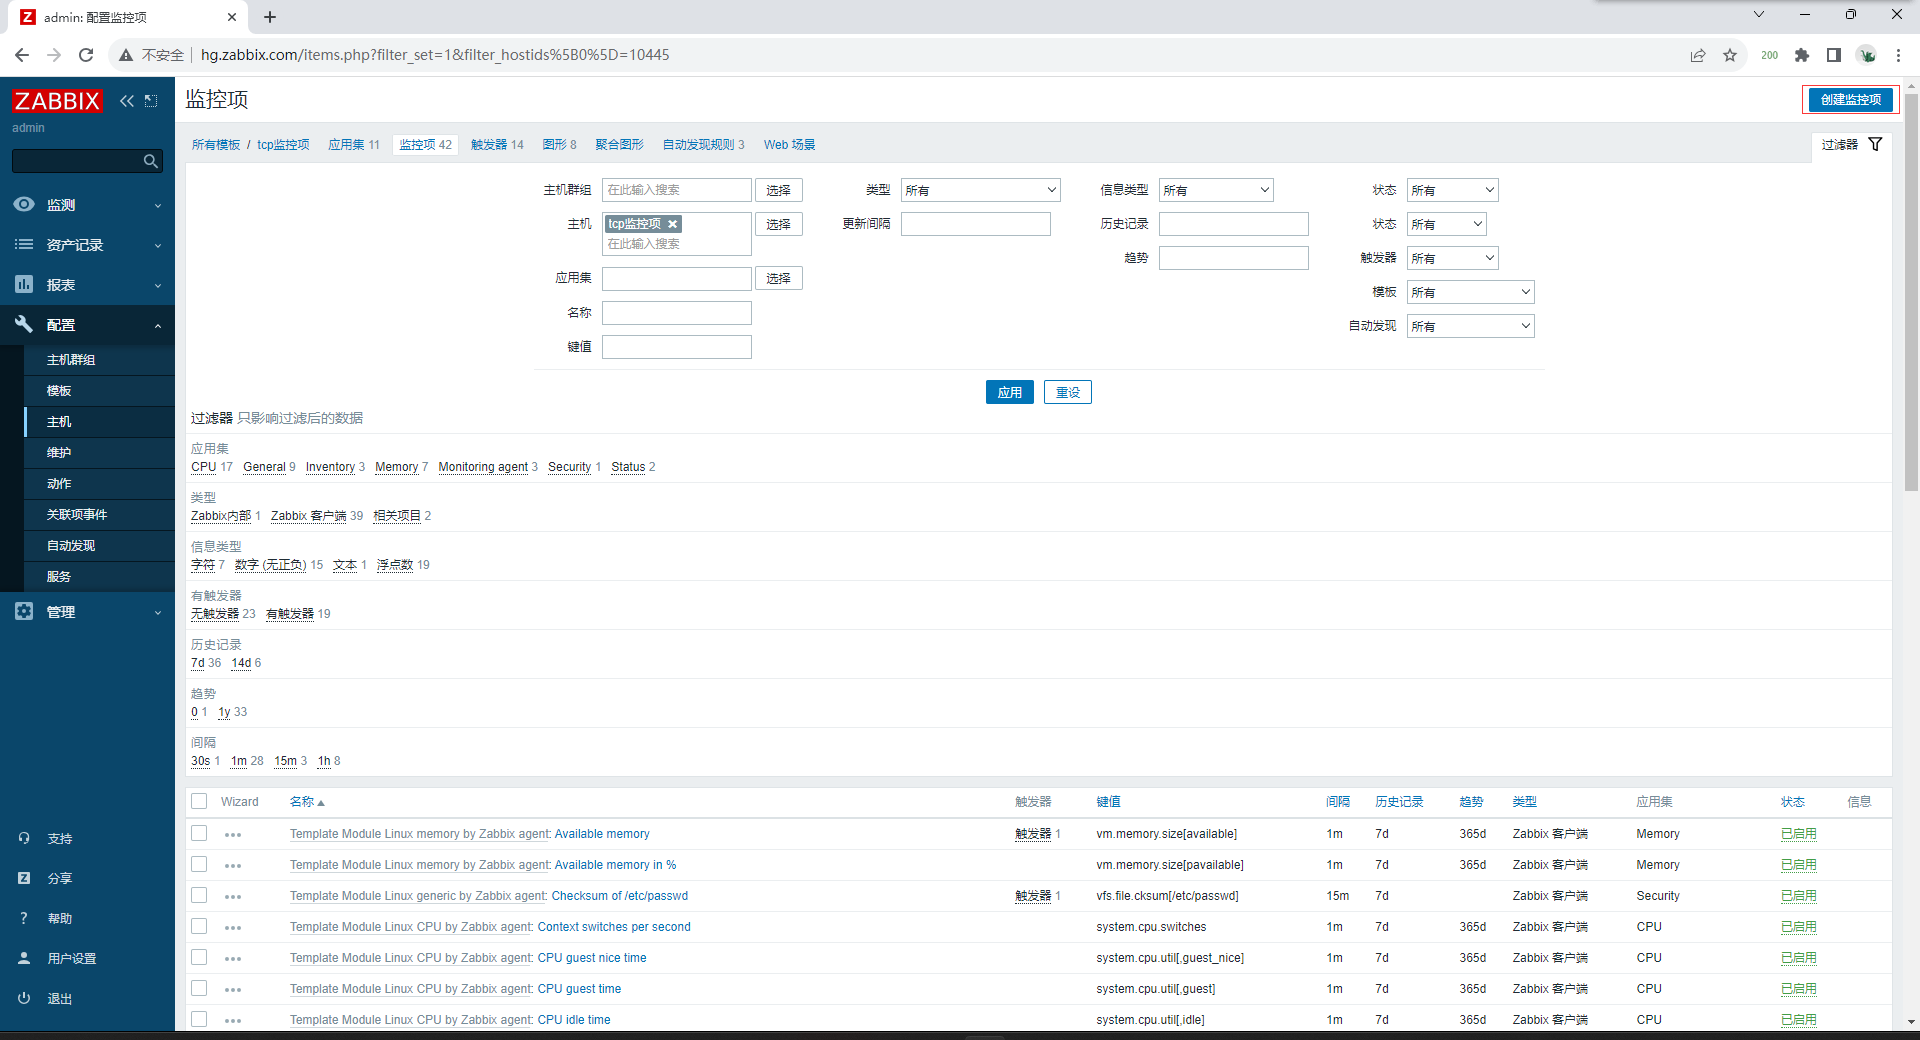The height and width of the screenshot is (1040, 1920).
Task: Click the sidebar search magnifier icon
Action: point(150,161)
